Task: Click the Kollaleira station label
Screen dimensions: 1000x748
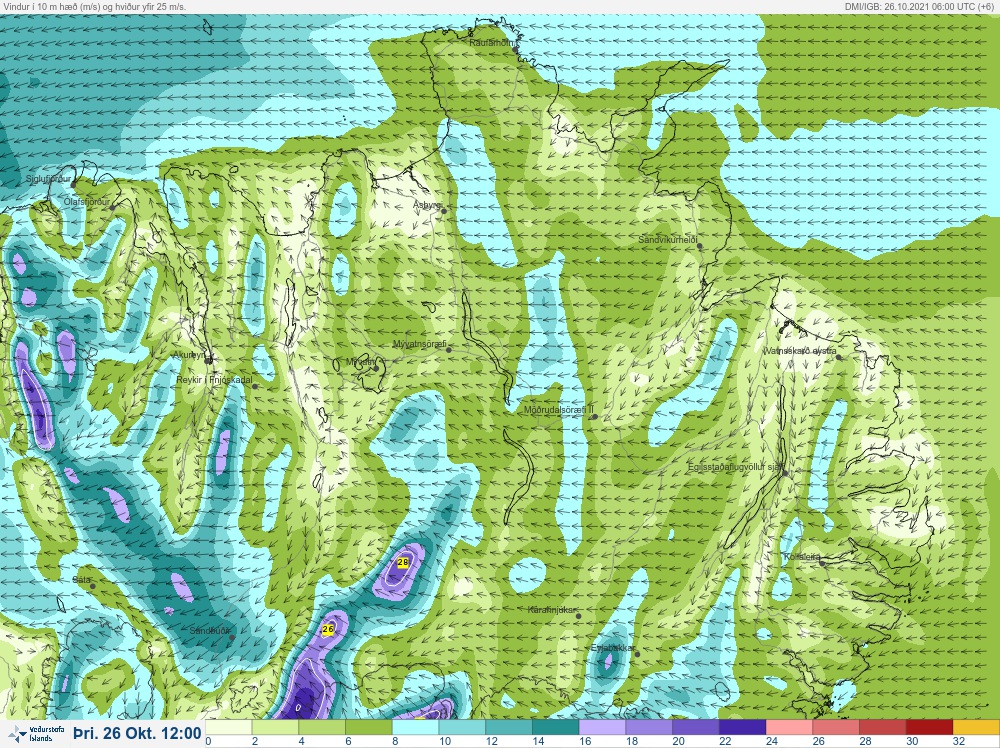Action: pyautogui.click(x=802, y=557)
